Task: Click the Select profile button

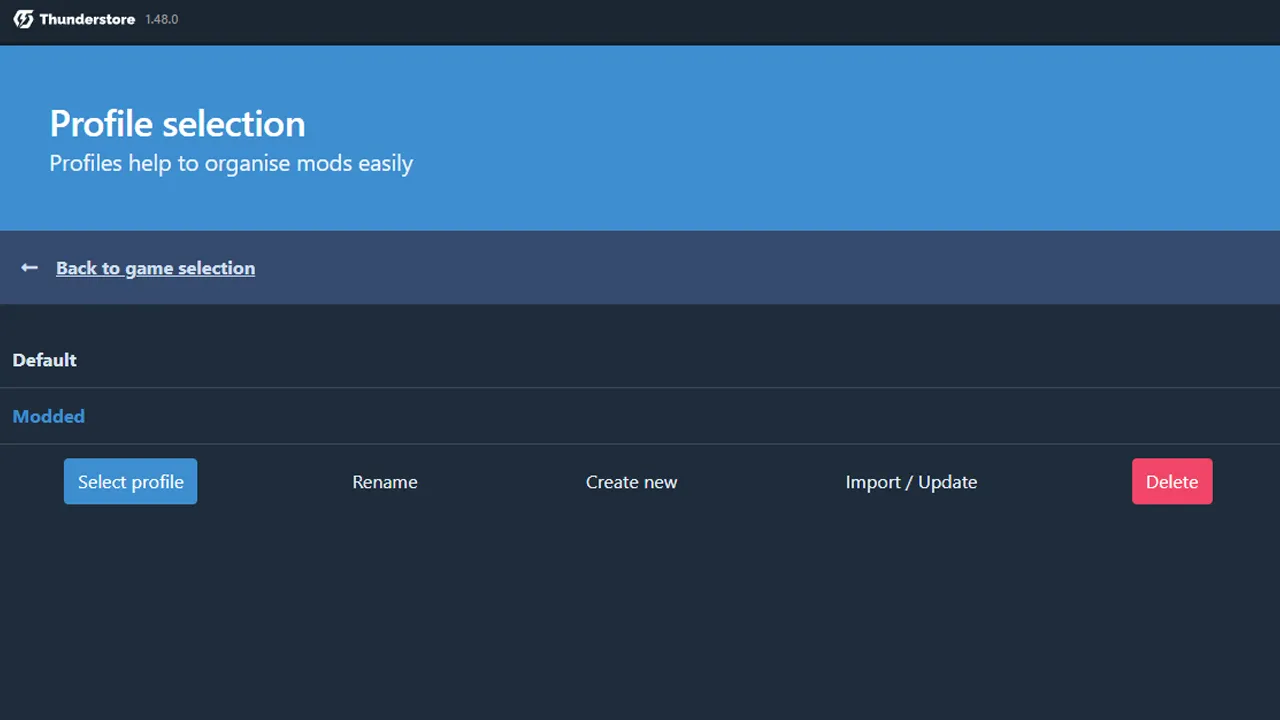Action: point(130,481)
